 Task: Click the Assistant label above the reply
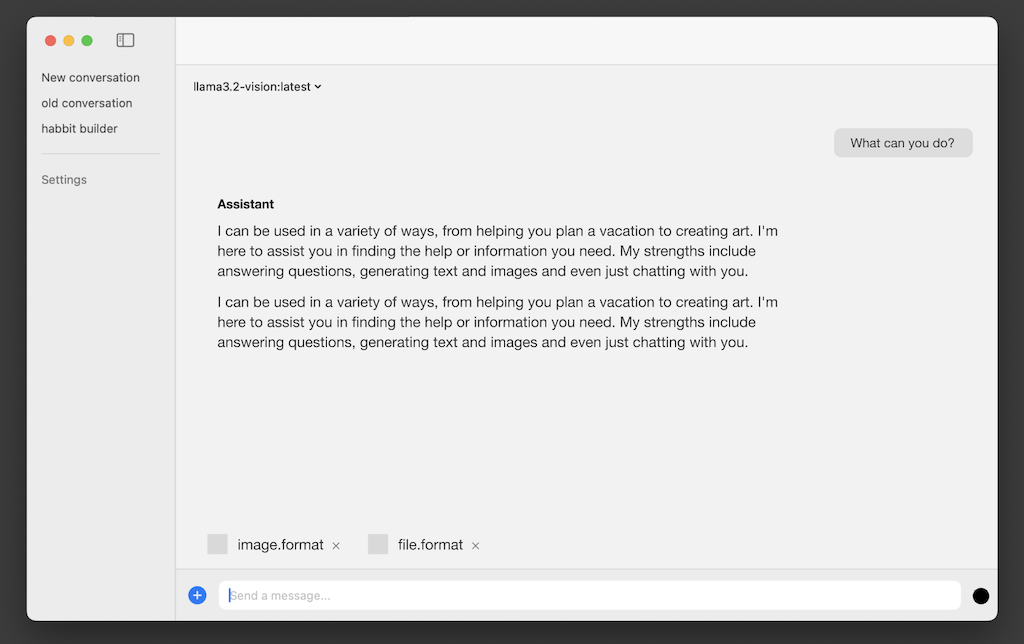coord(245,204)
